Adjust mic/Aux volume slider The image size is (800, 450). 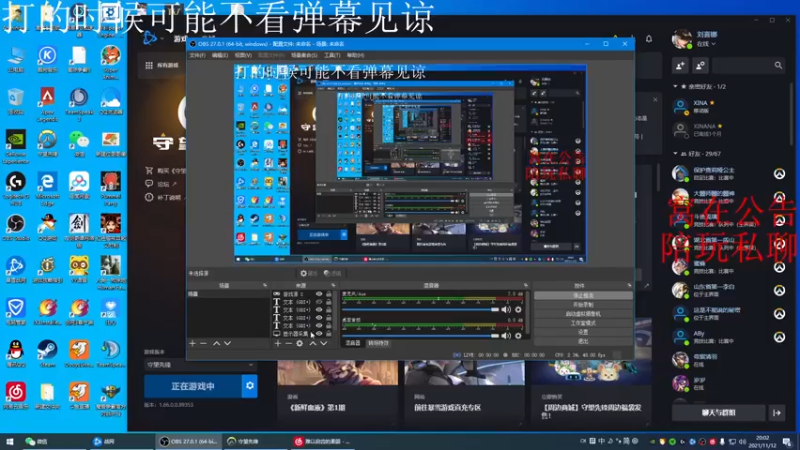pos(420,309)
